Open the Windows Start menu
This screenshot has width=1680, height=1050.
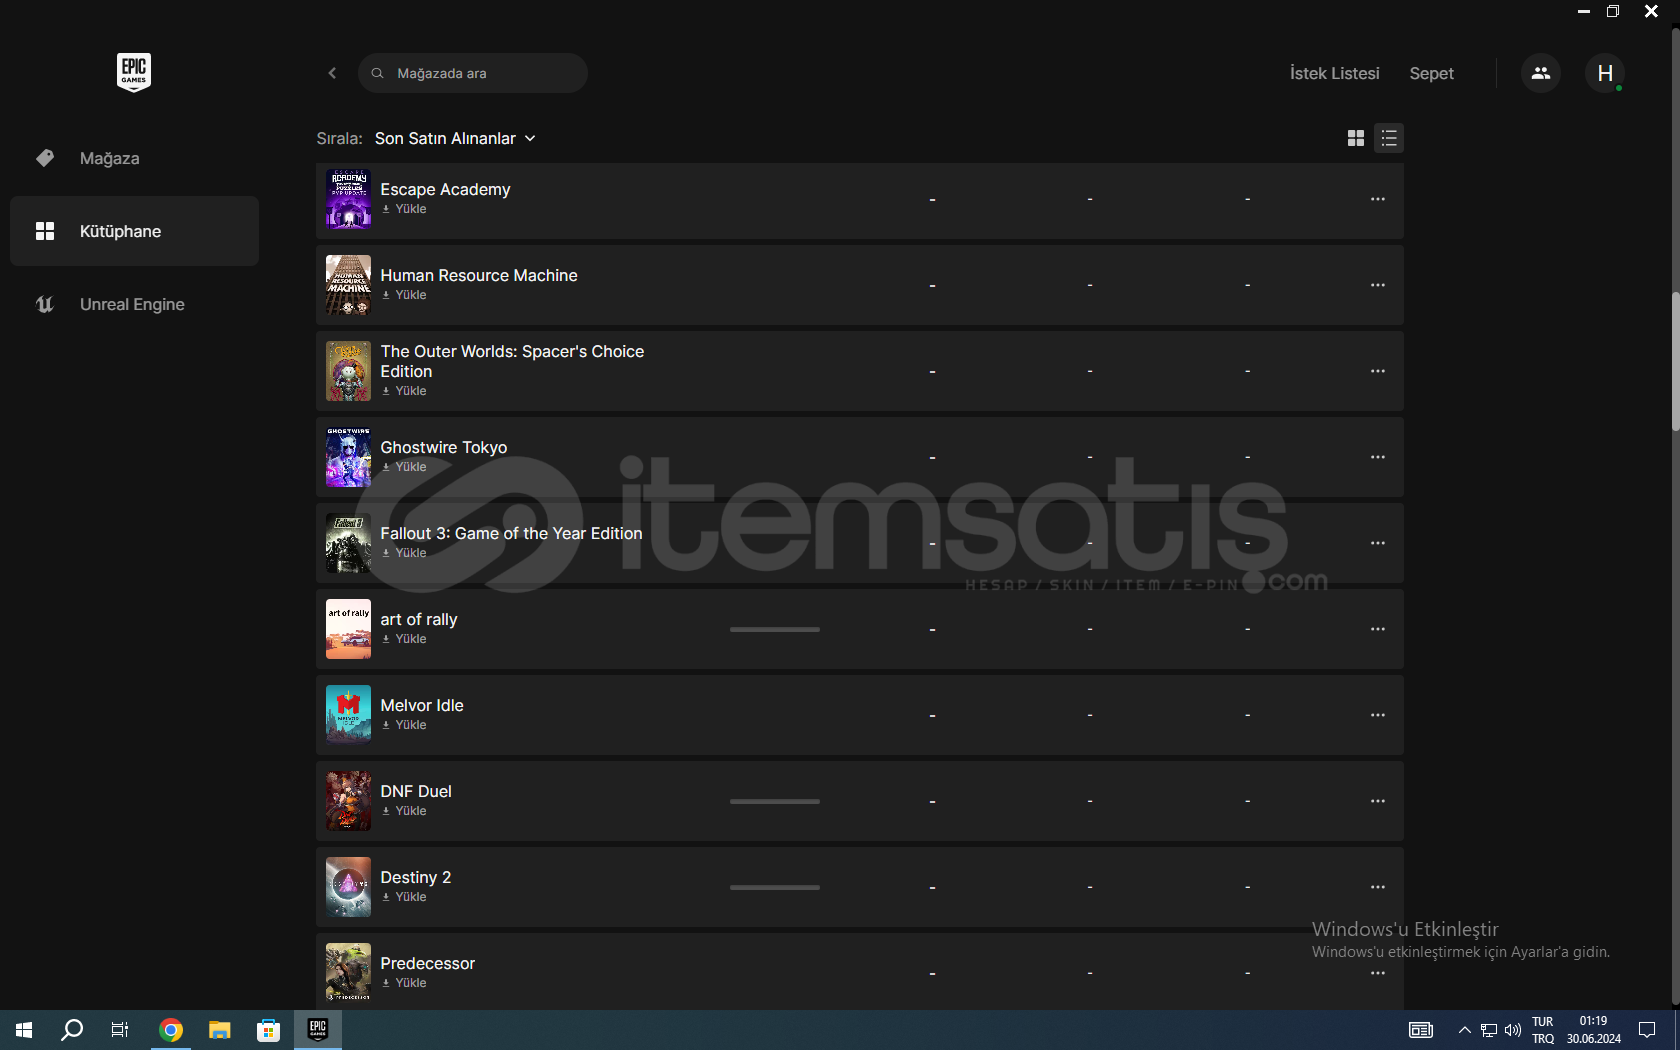[24, 1030]
